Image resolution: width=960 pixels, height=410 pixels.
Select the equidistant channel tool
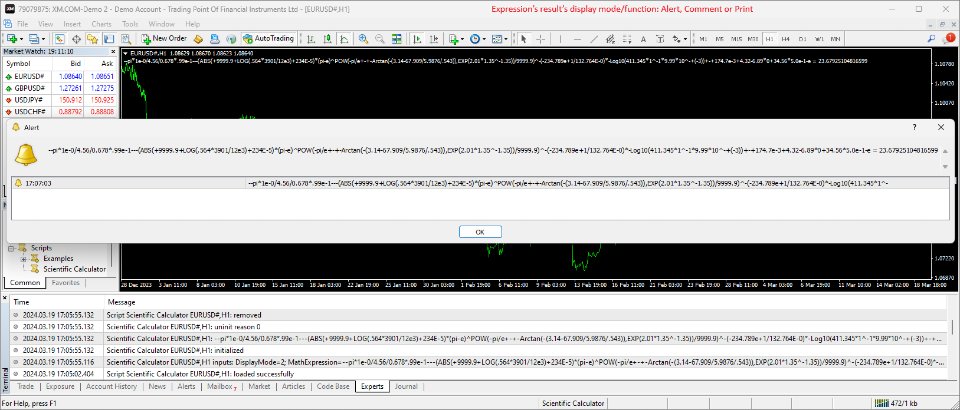(x=610, y=39)
